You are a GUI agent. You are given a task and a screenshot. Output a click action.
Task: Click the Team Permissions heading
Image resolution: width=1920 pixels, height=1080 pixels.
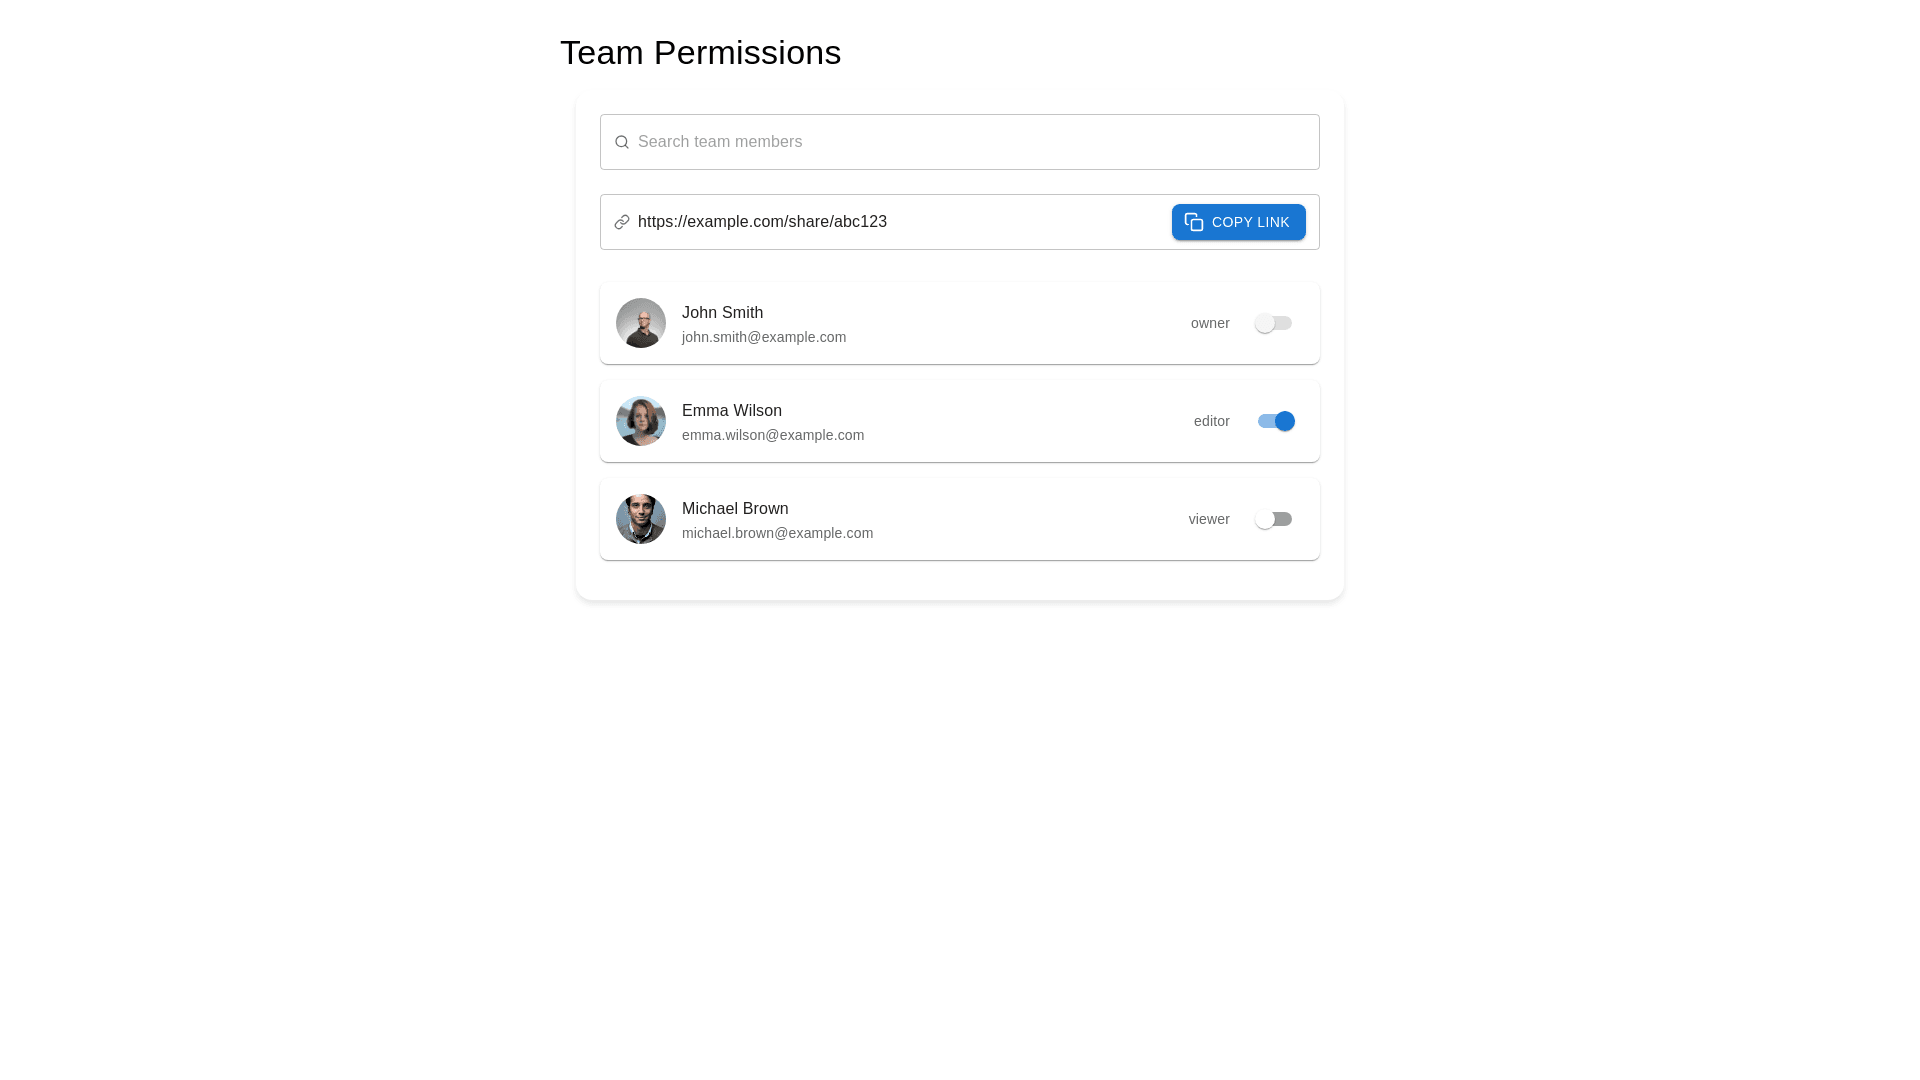point(700,53)
